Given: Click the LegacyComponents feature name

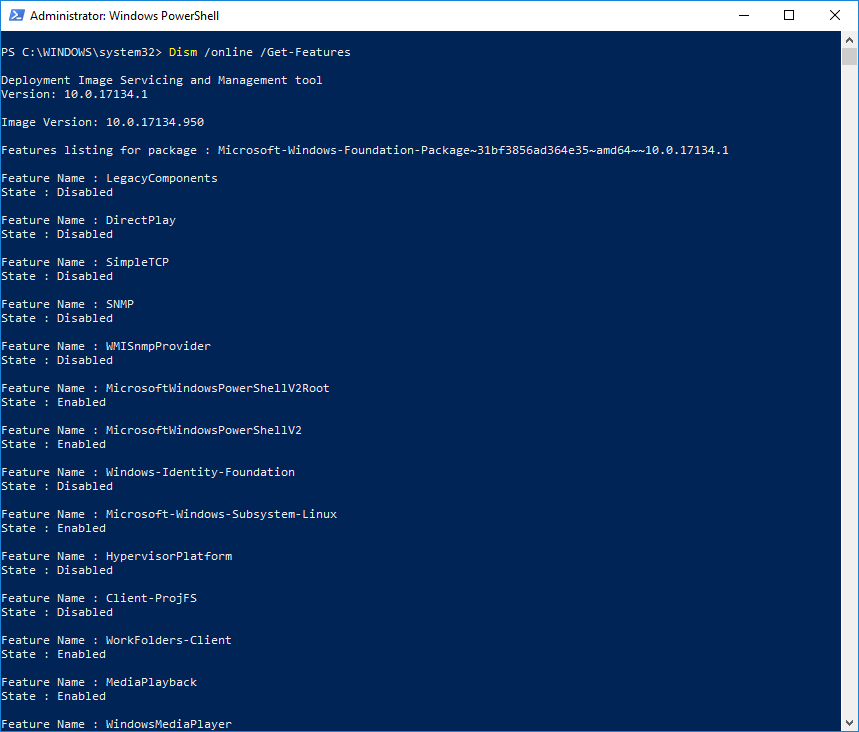Looking at the screenshot, I should pyautogui.click(x=161, y=178).
